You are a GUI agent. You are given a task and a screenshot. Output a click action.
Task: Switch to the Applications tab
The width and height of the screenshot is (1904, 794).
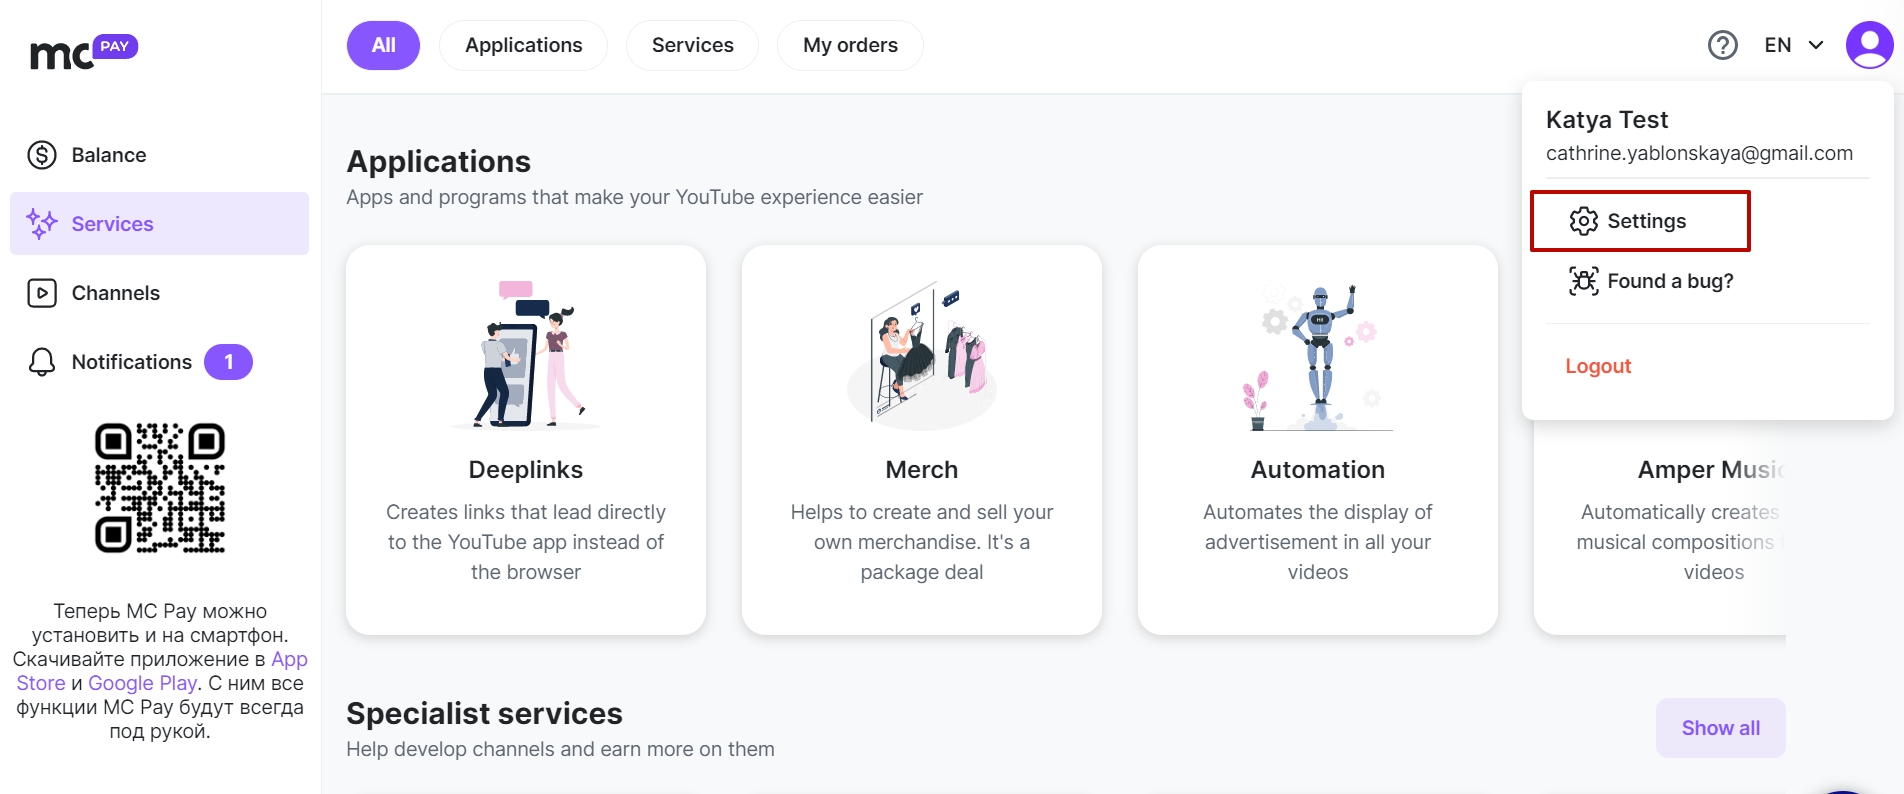[x=523, y=45]
